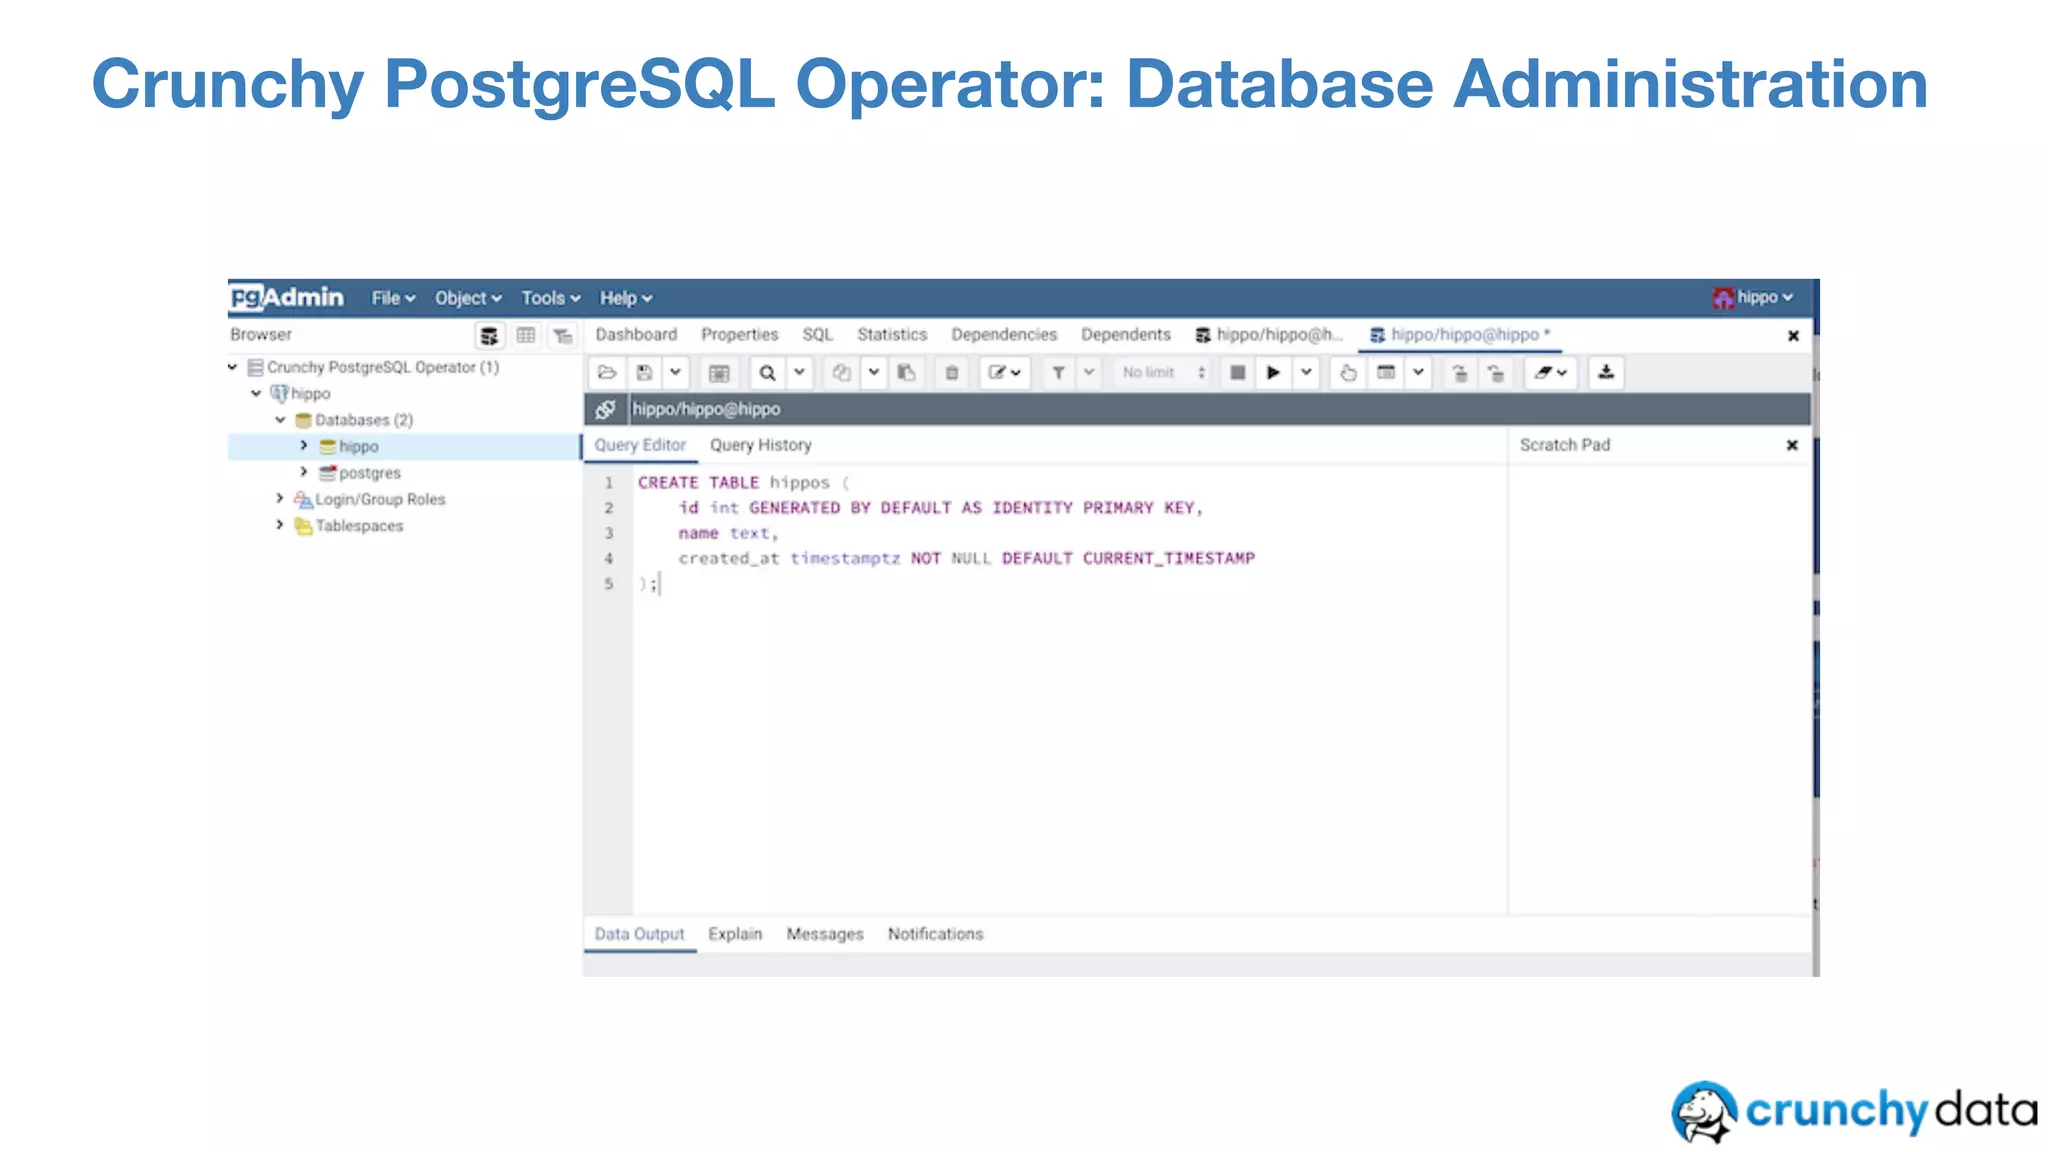
Task: Click the Filter funnel icon
Action: tap(1058, 373)
